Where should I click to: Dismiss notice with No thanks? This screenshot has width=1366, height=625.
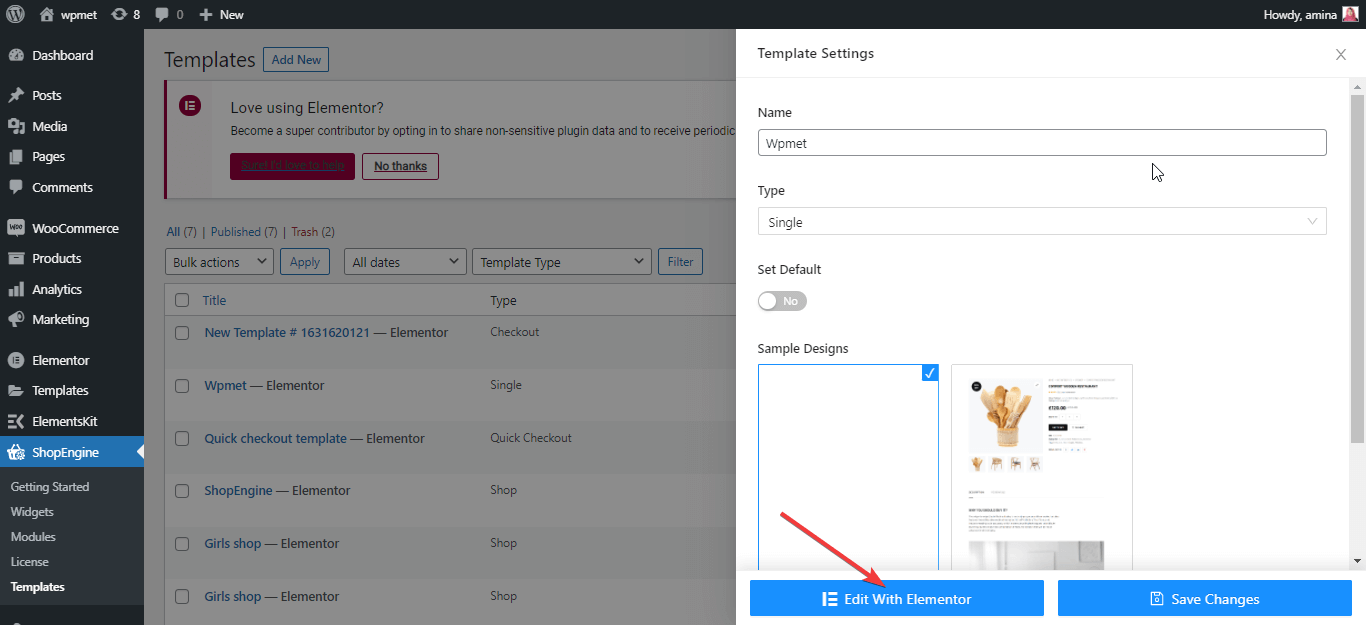(x=400, y=166)
